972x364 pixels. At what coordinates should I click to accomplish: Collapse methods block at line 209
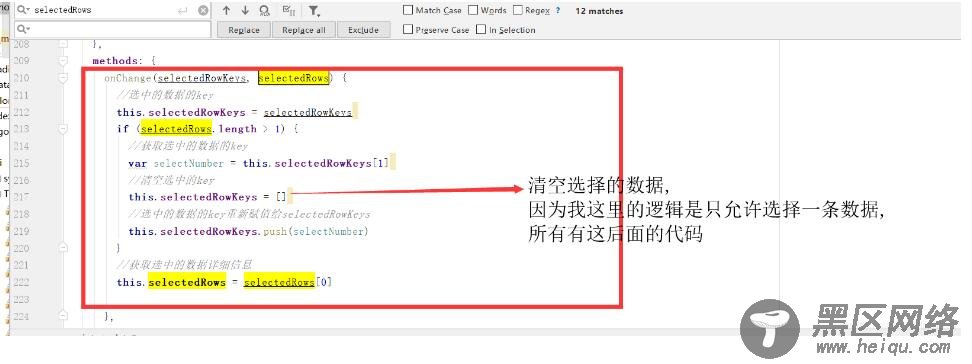[63, 61]
